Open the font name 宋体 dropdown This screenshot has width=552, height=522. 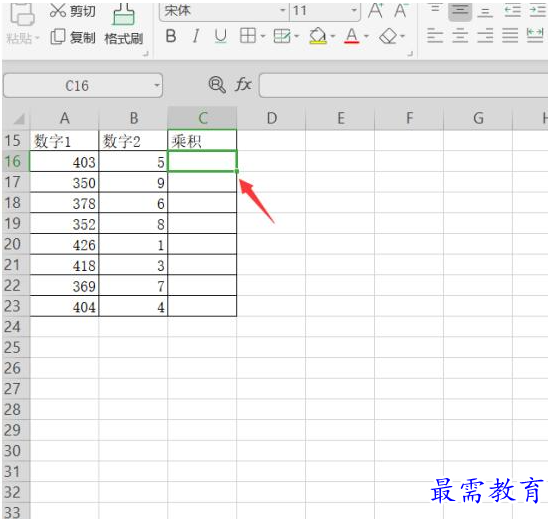pos(282,10)
